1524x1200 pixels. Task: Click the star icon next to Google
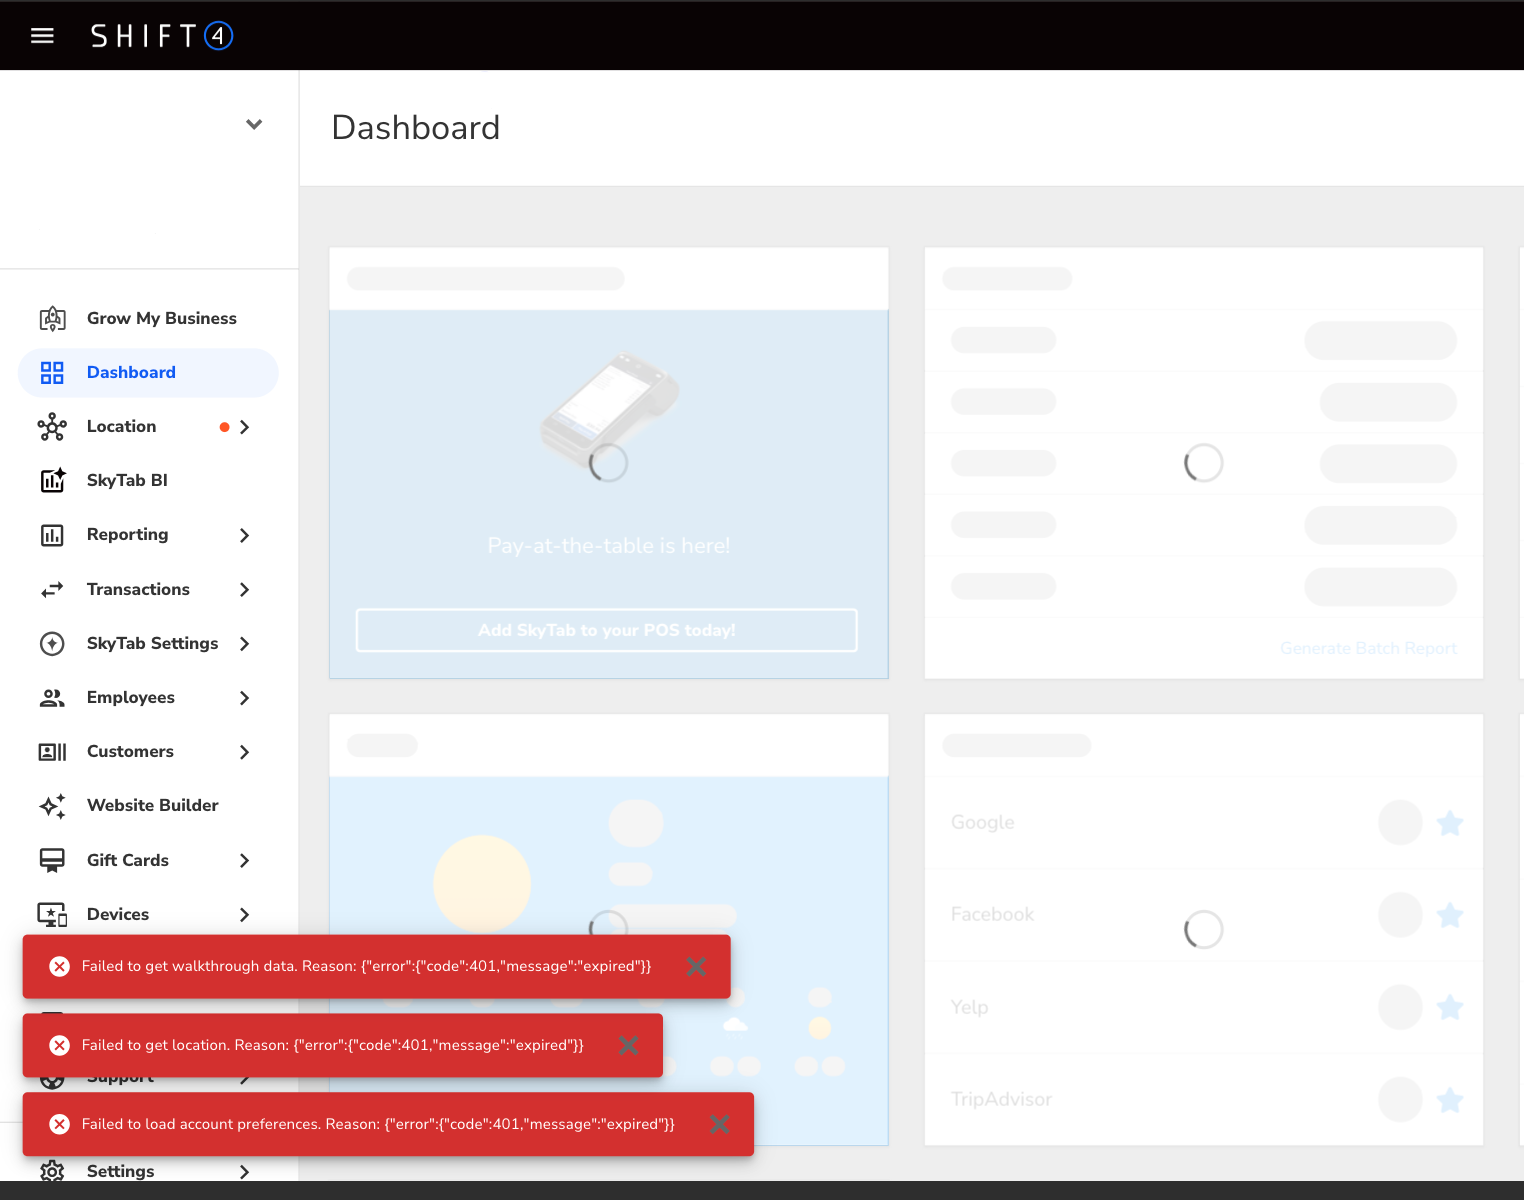point(1450,823)
